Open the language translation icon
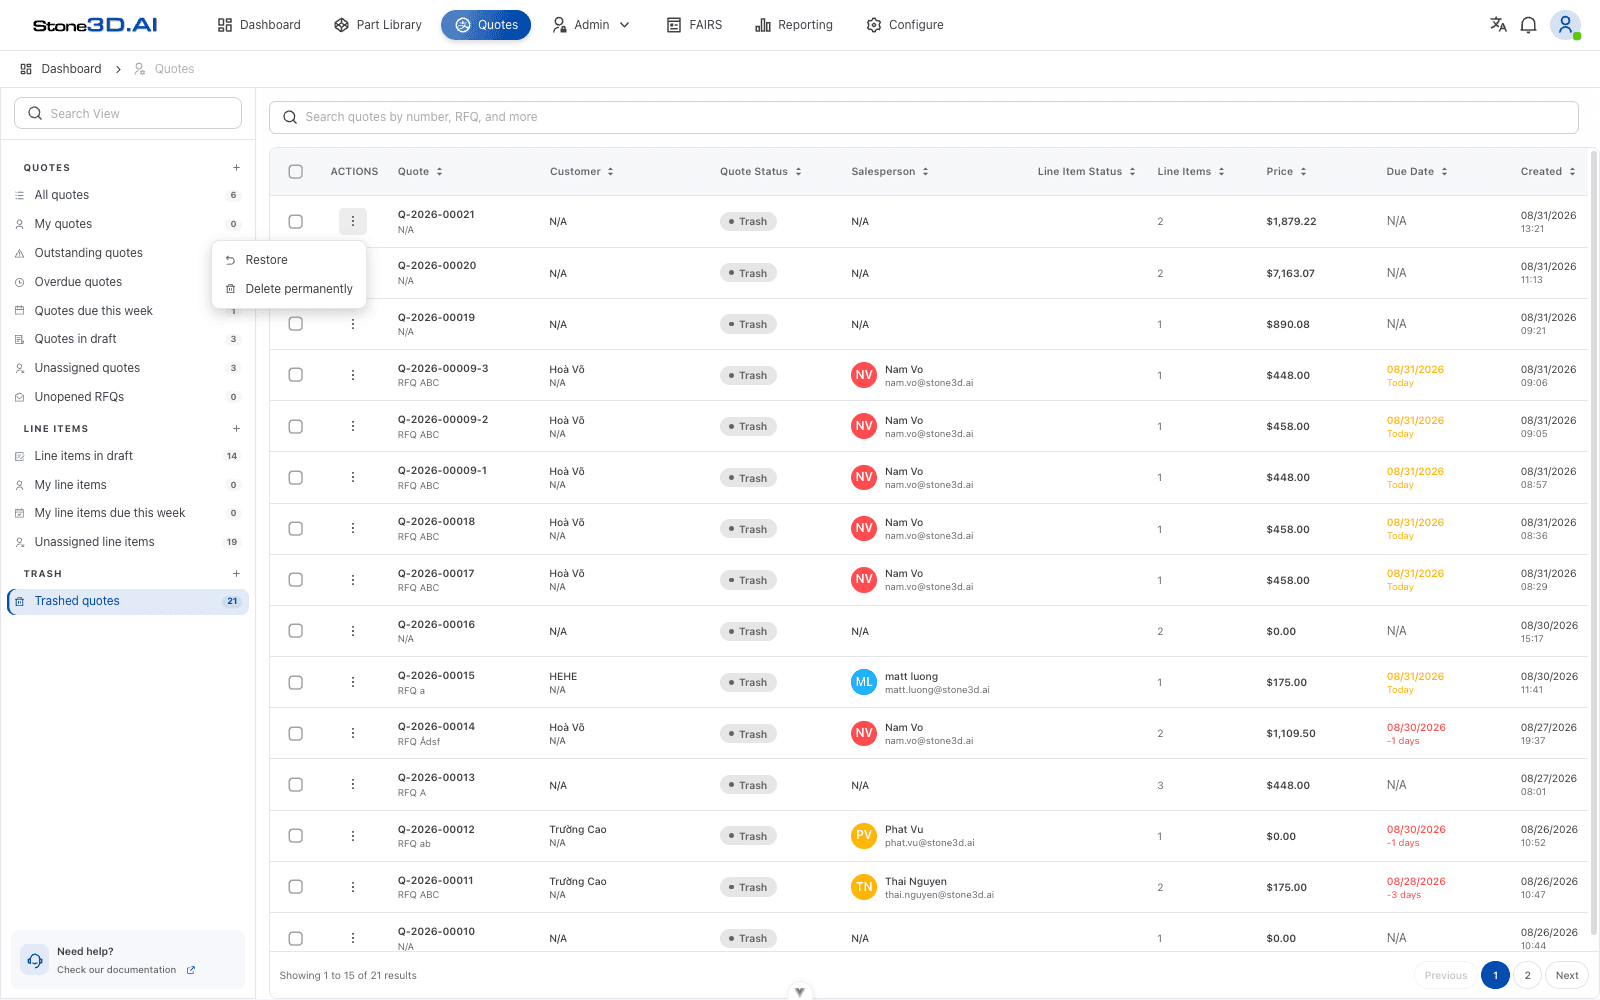 coord(1498,25)
